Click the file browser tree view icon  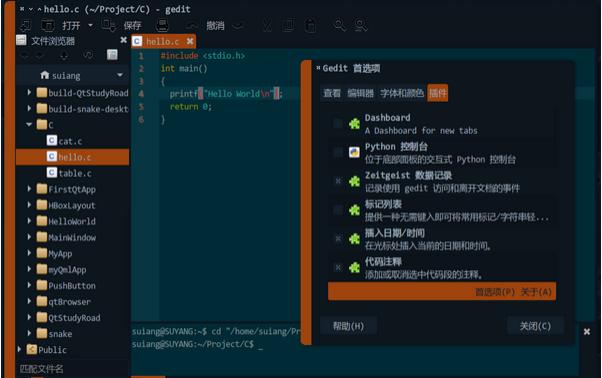point(112,55)
